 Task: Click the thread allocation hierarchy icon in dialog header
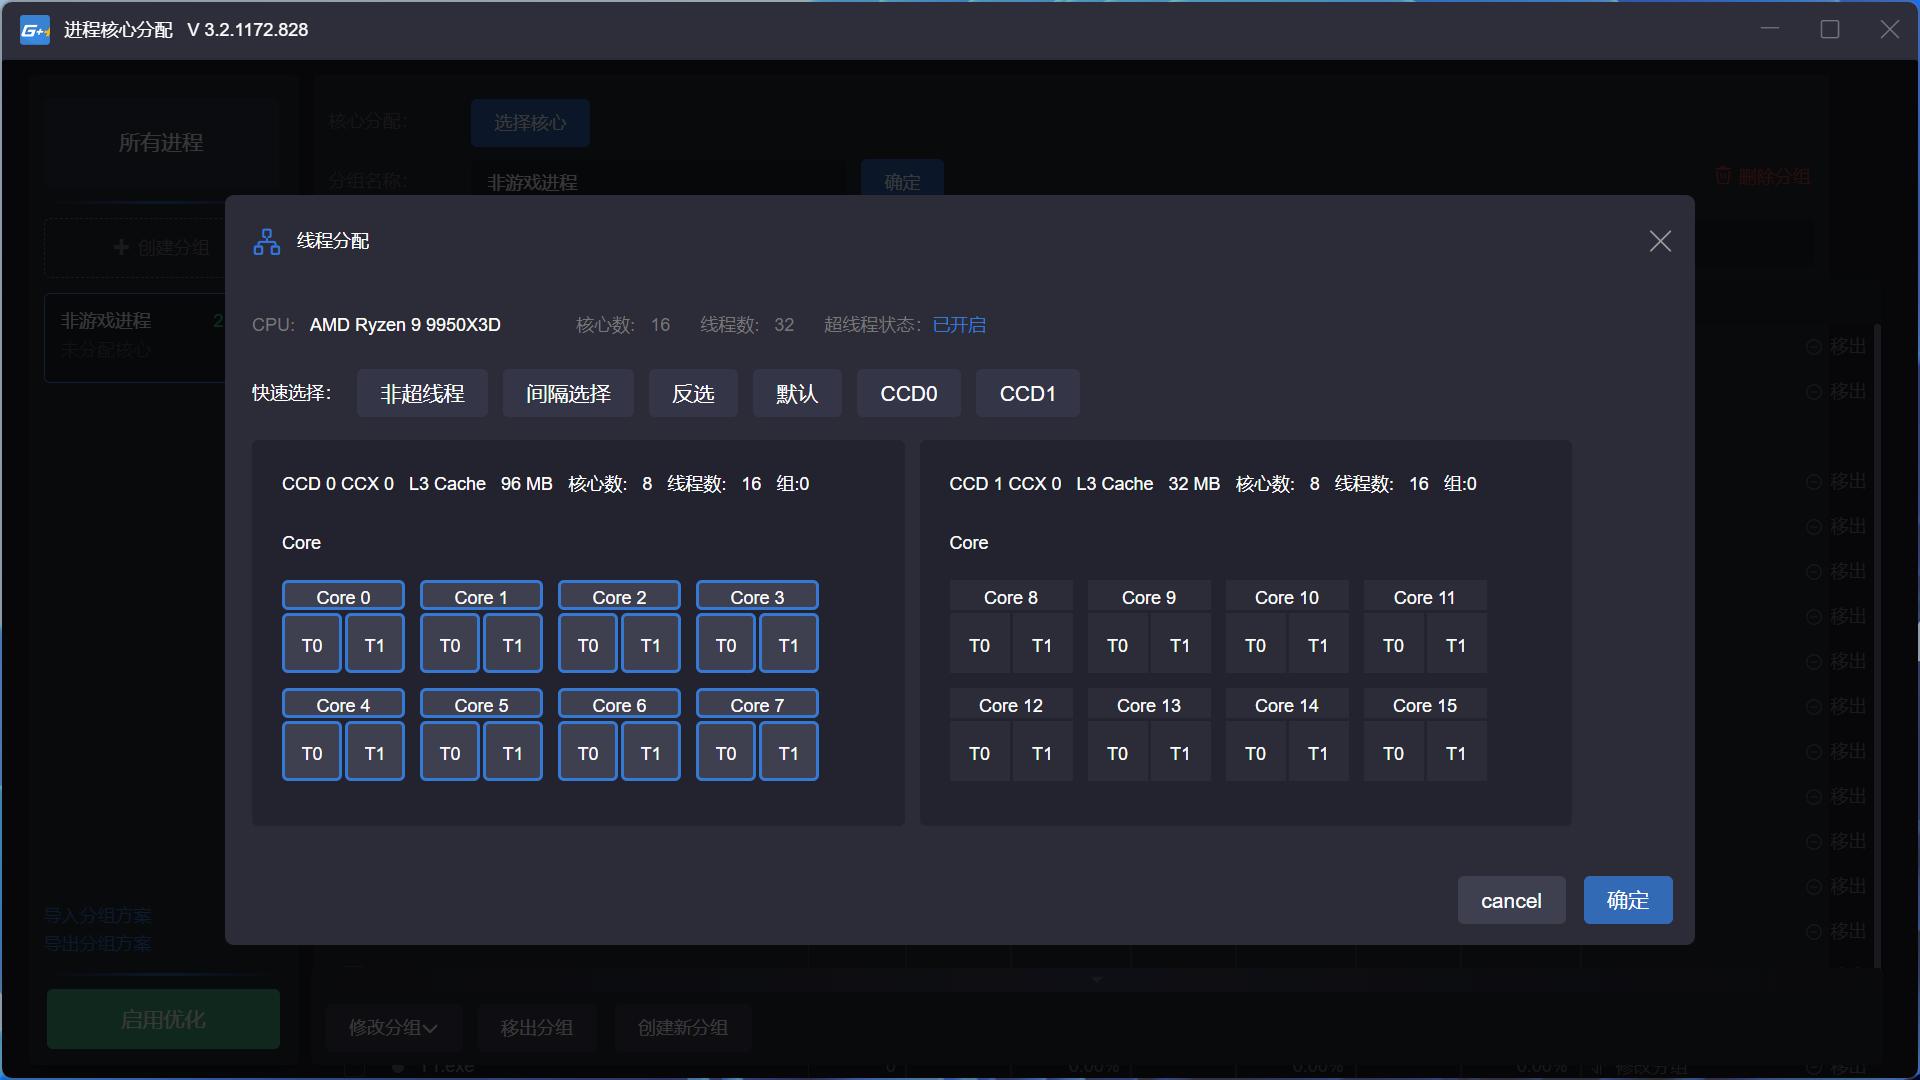[266, 241]
